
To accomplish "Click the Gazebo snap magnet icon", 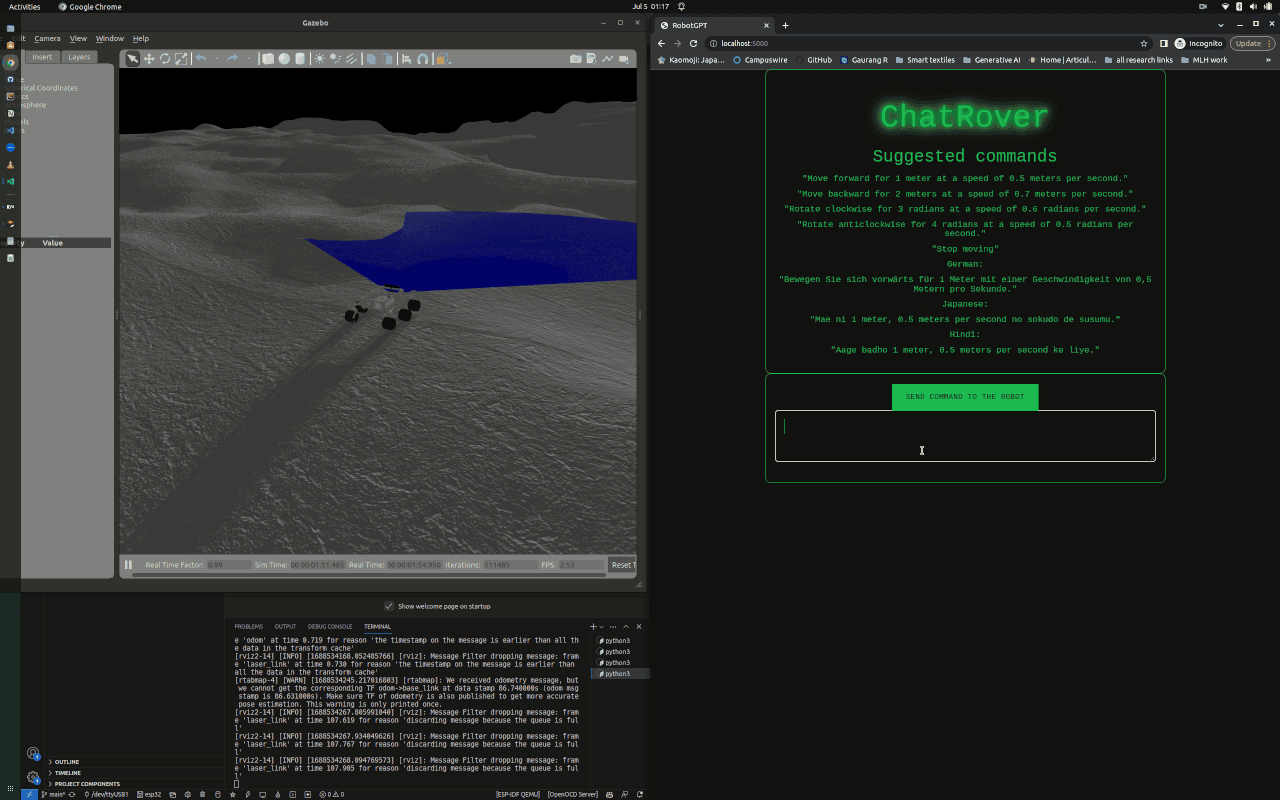I will [422, 59].
